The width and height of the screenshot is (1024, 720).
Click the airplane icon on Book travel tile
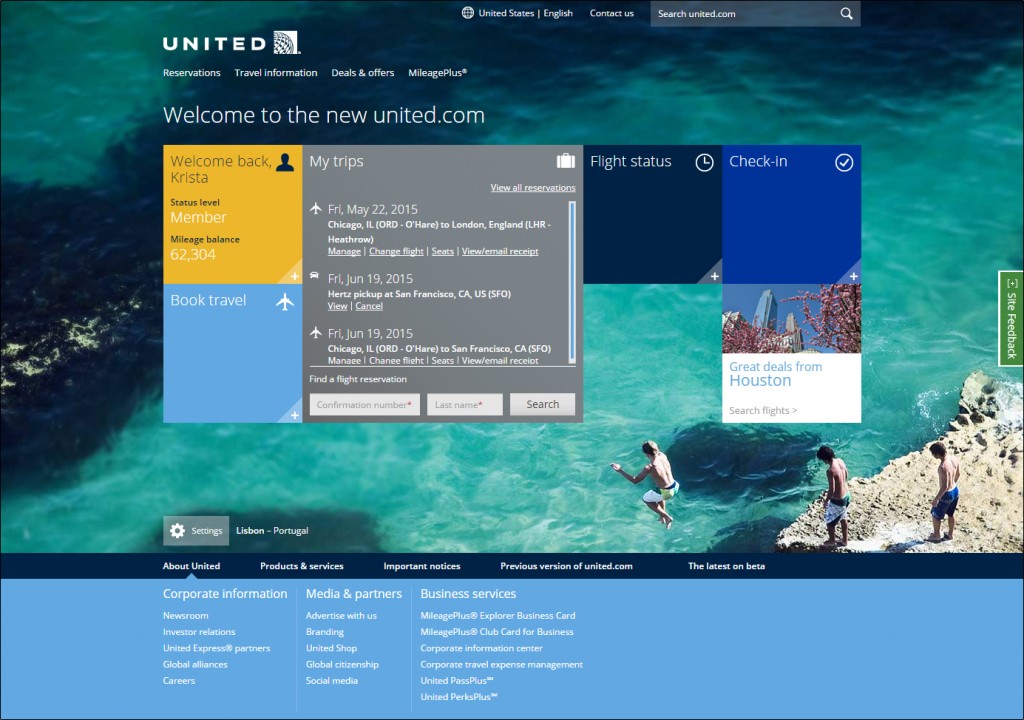[285, 301]
